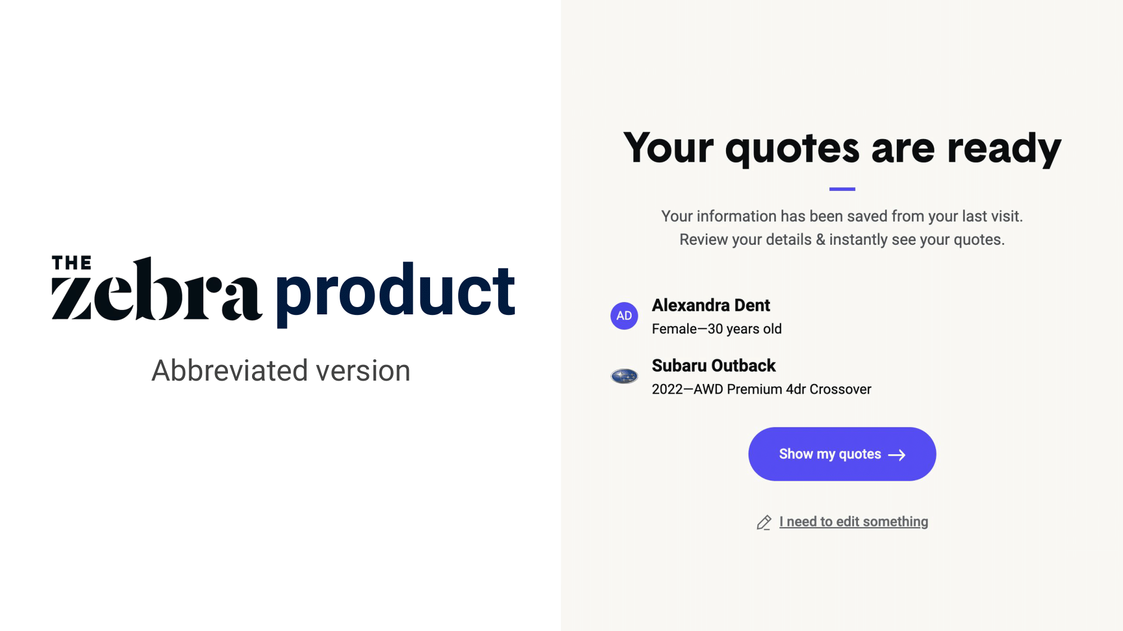
Task: Click the small THE text above zebra
Action: click(71, 263)
